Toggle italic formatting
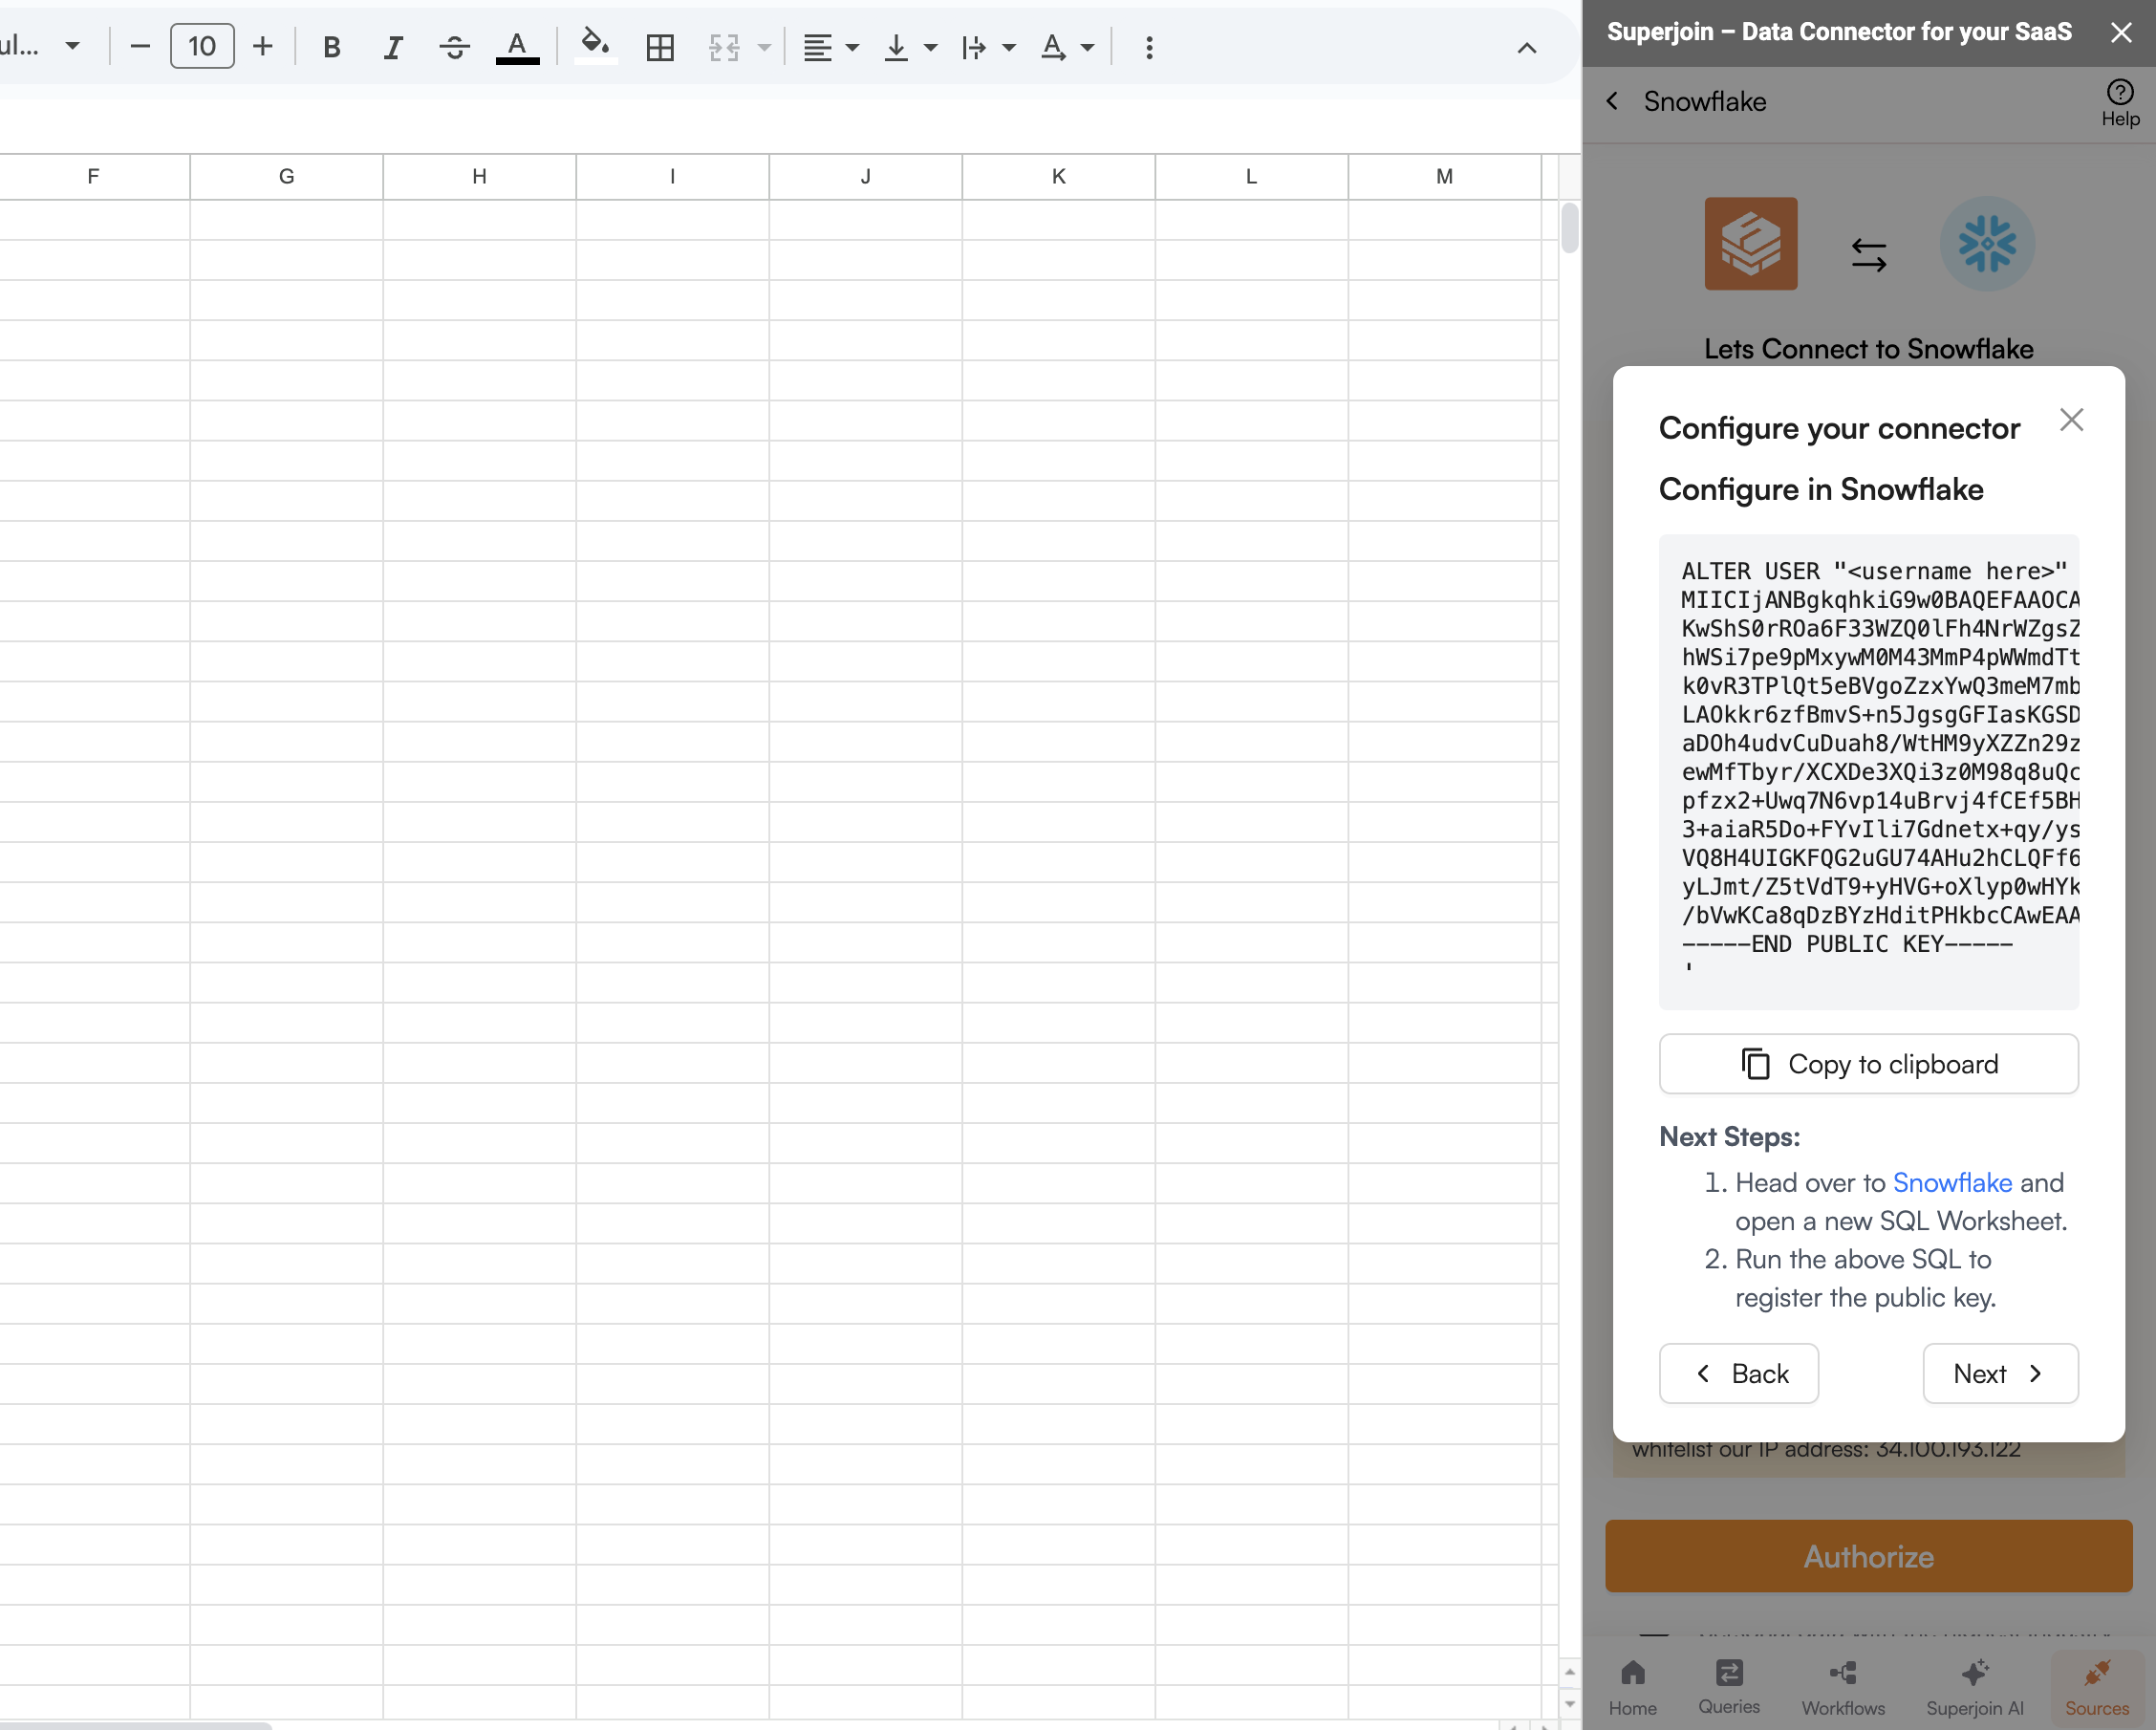Screen dimensions: 2156x1730 point(393,47)
